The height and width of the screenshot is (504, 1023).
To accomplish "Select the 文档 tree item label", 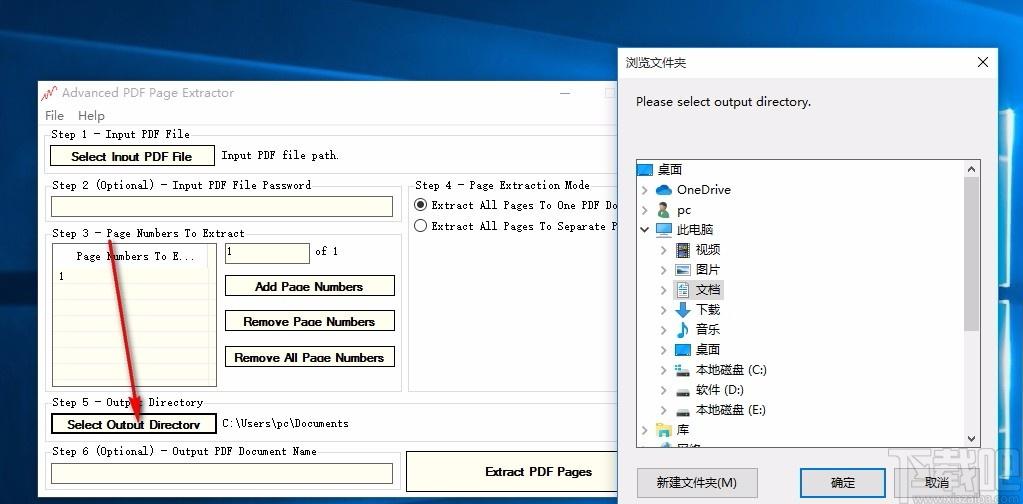I will tap(708, 289).
